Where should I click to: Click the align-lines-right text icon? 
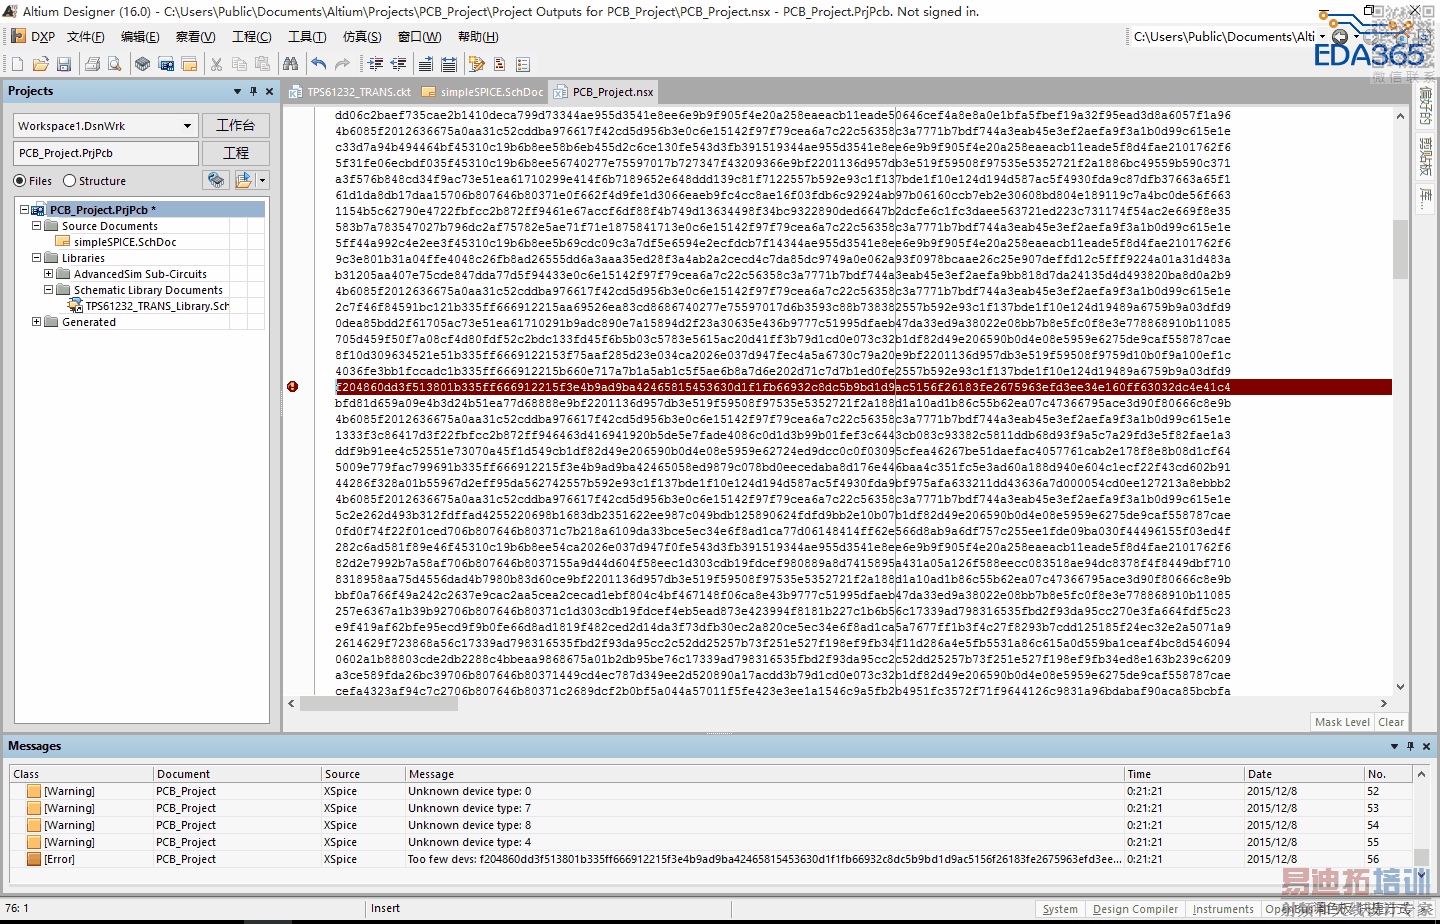point(426,64)
